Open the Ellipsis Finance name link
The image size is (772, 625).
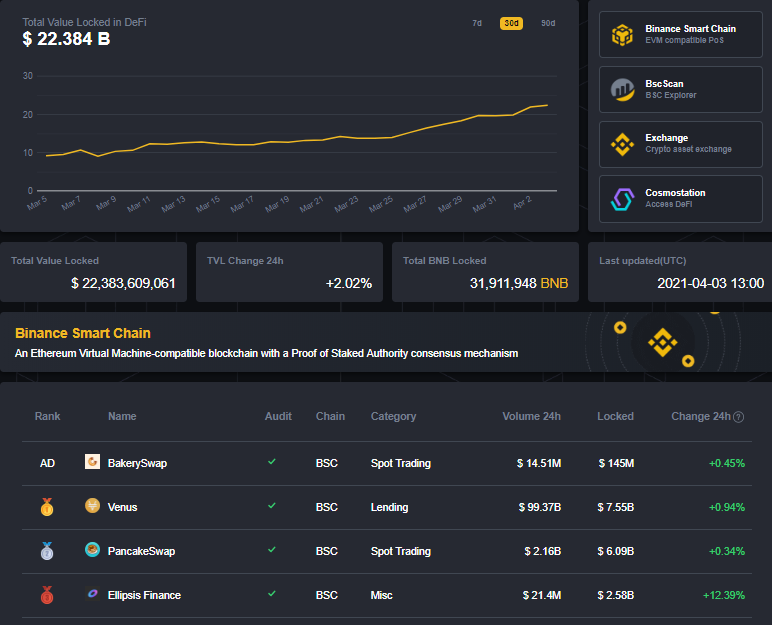pyautogui.click(x=144, y=595)
